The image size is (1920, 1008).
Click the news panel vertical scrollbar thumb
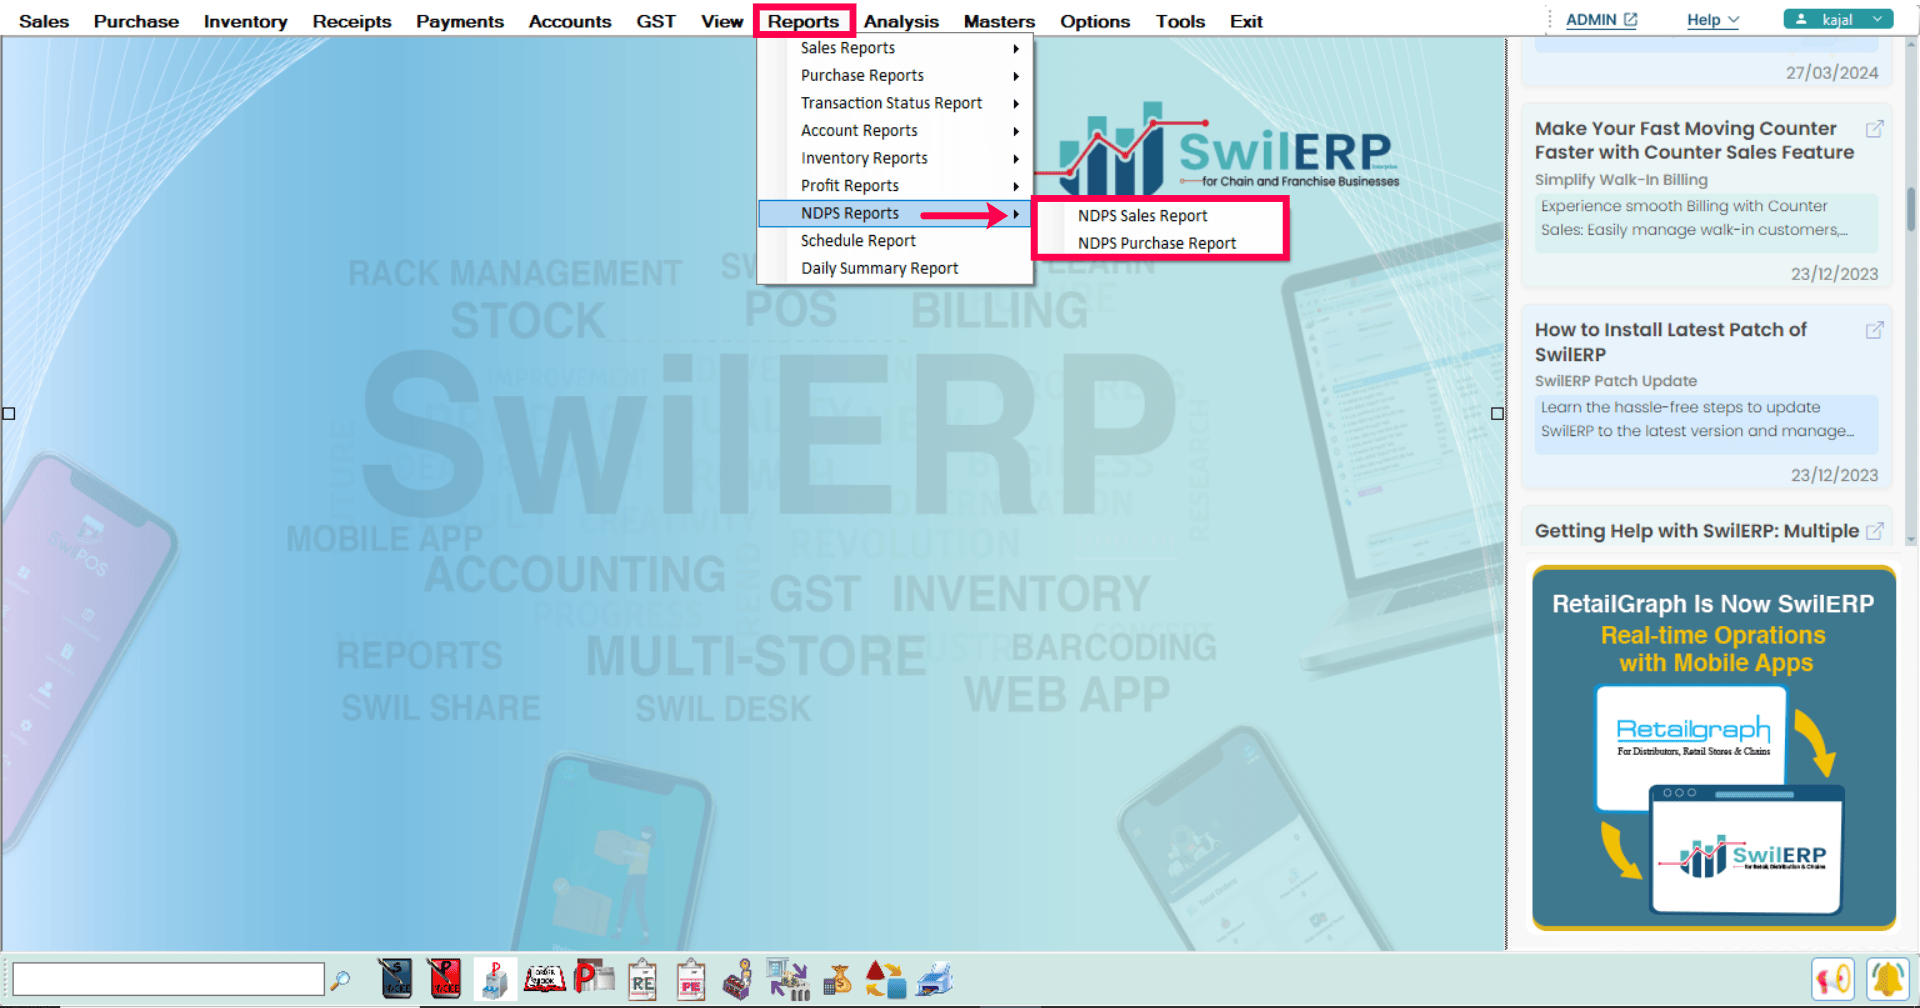point(1911,209)
